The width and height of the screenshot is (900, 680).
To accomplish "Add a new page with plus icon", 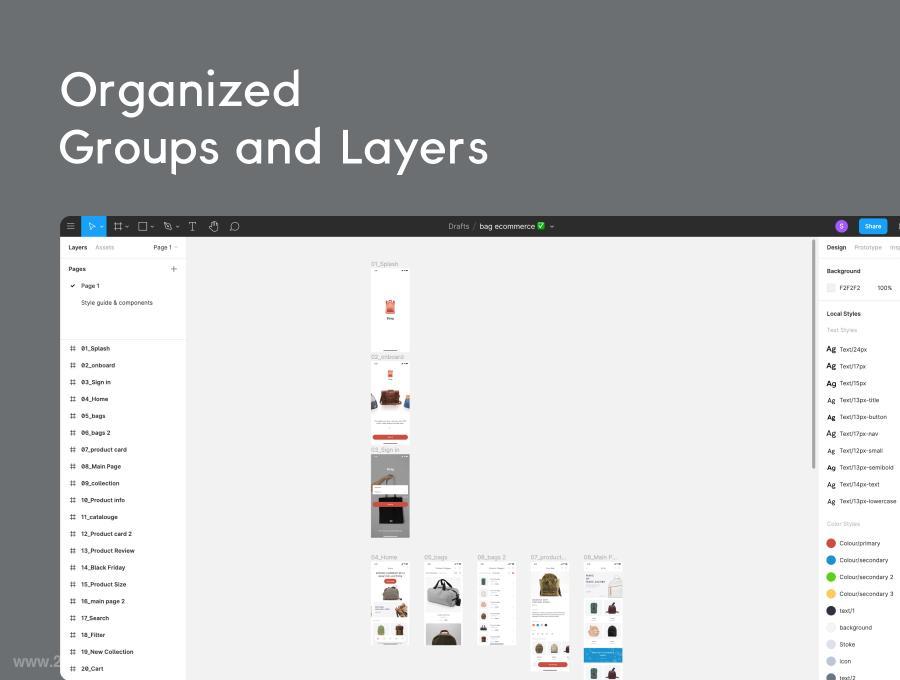I will (x=174, y=269).
